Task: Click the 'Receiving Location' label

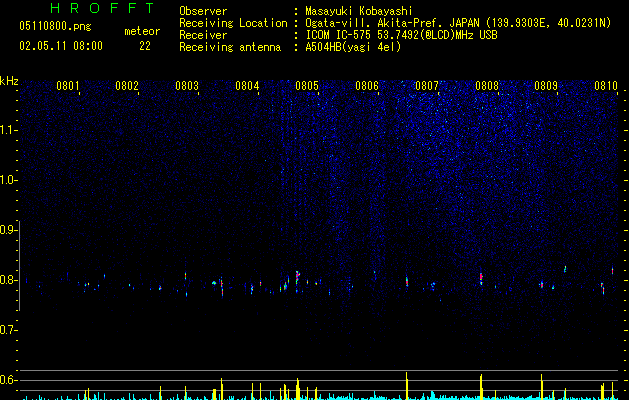Action: (233, 23)
